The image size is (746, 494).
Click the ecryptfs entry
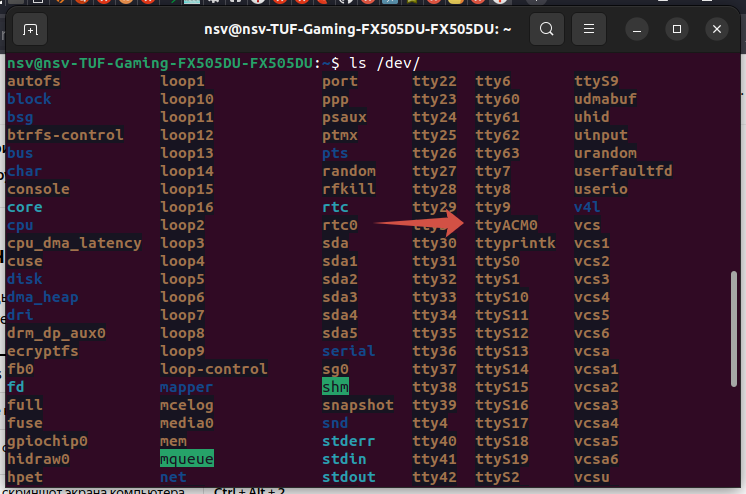click(x=43, y=351)
